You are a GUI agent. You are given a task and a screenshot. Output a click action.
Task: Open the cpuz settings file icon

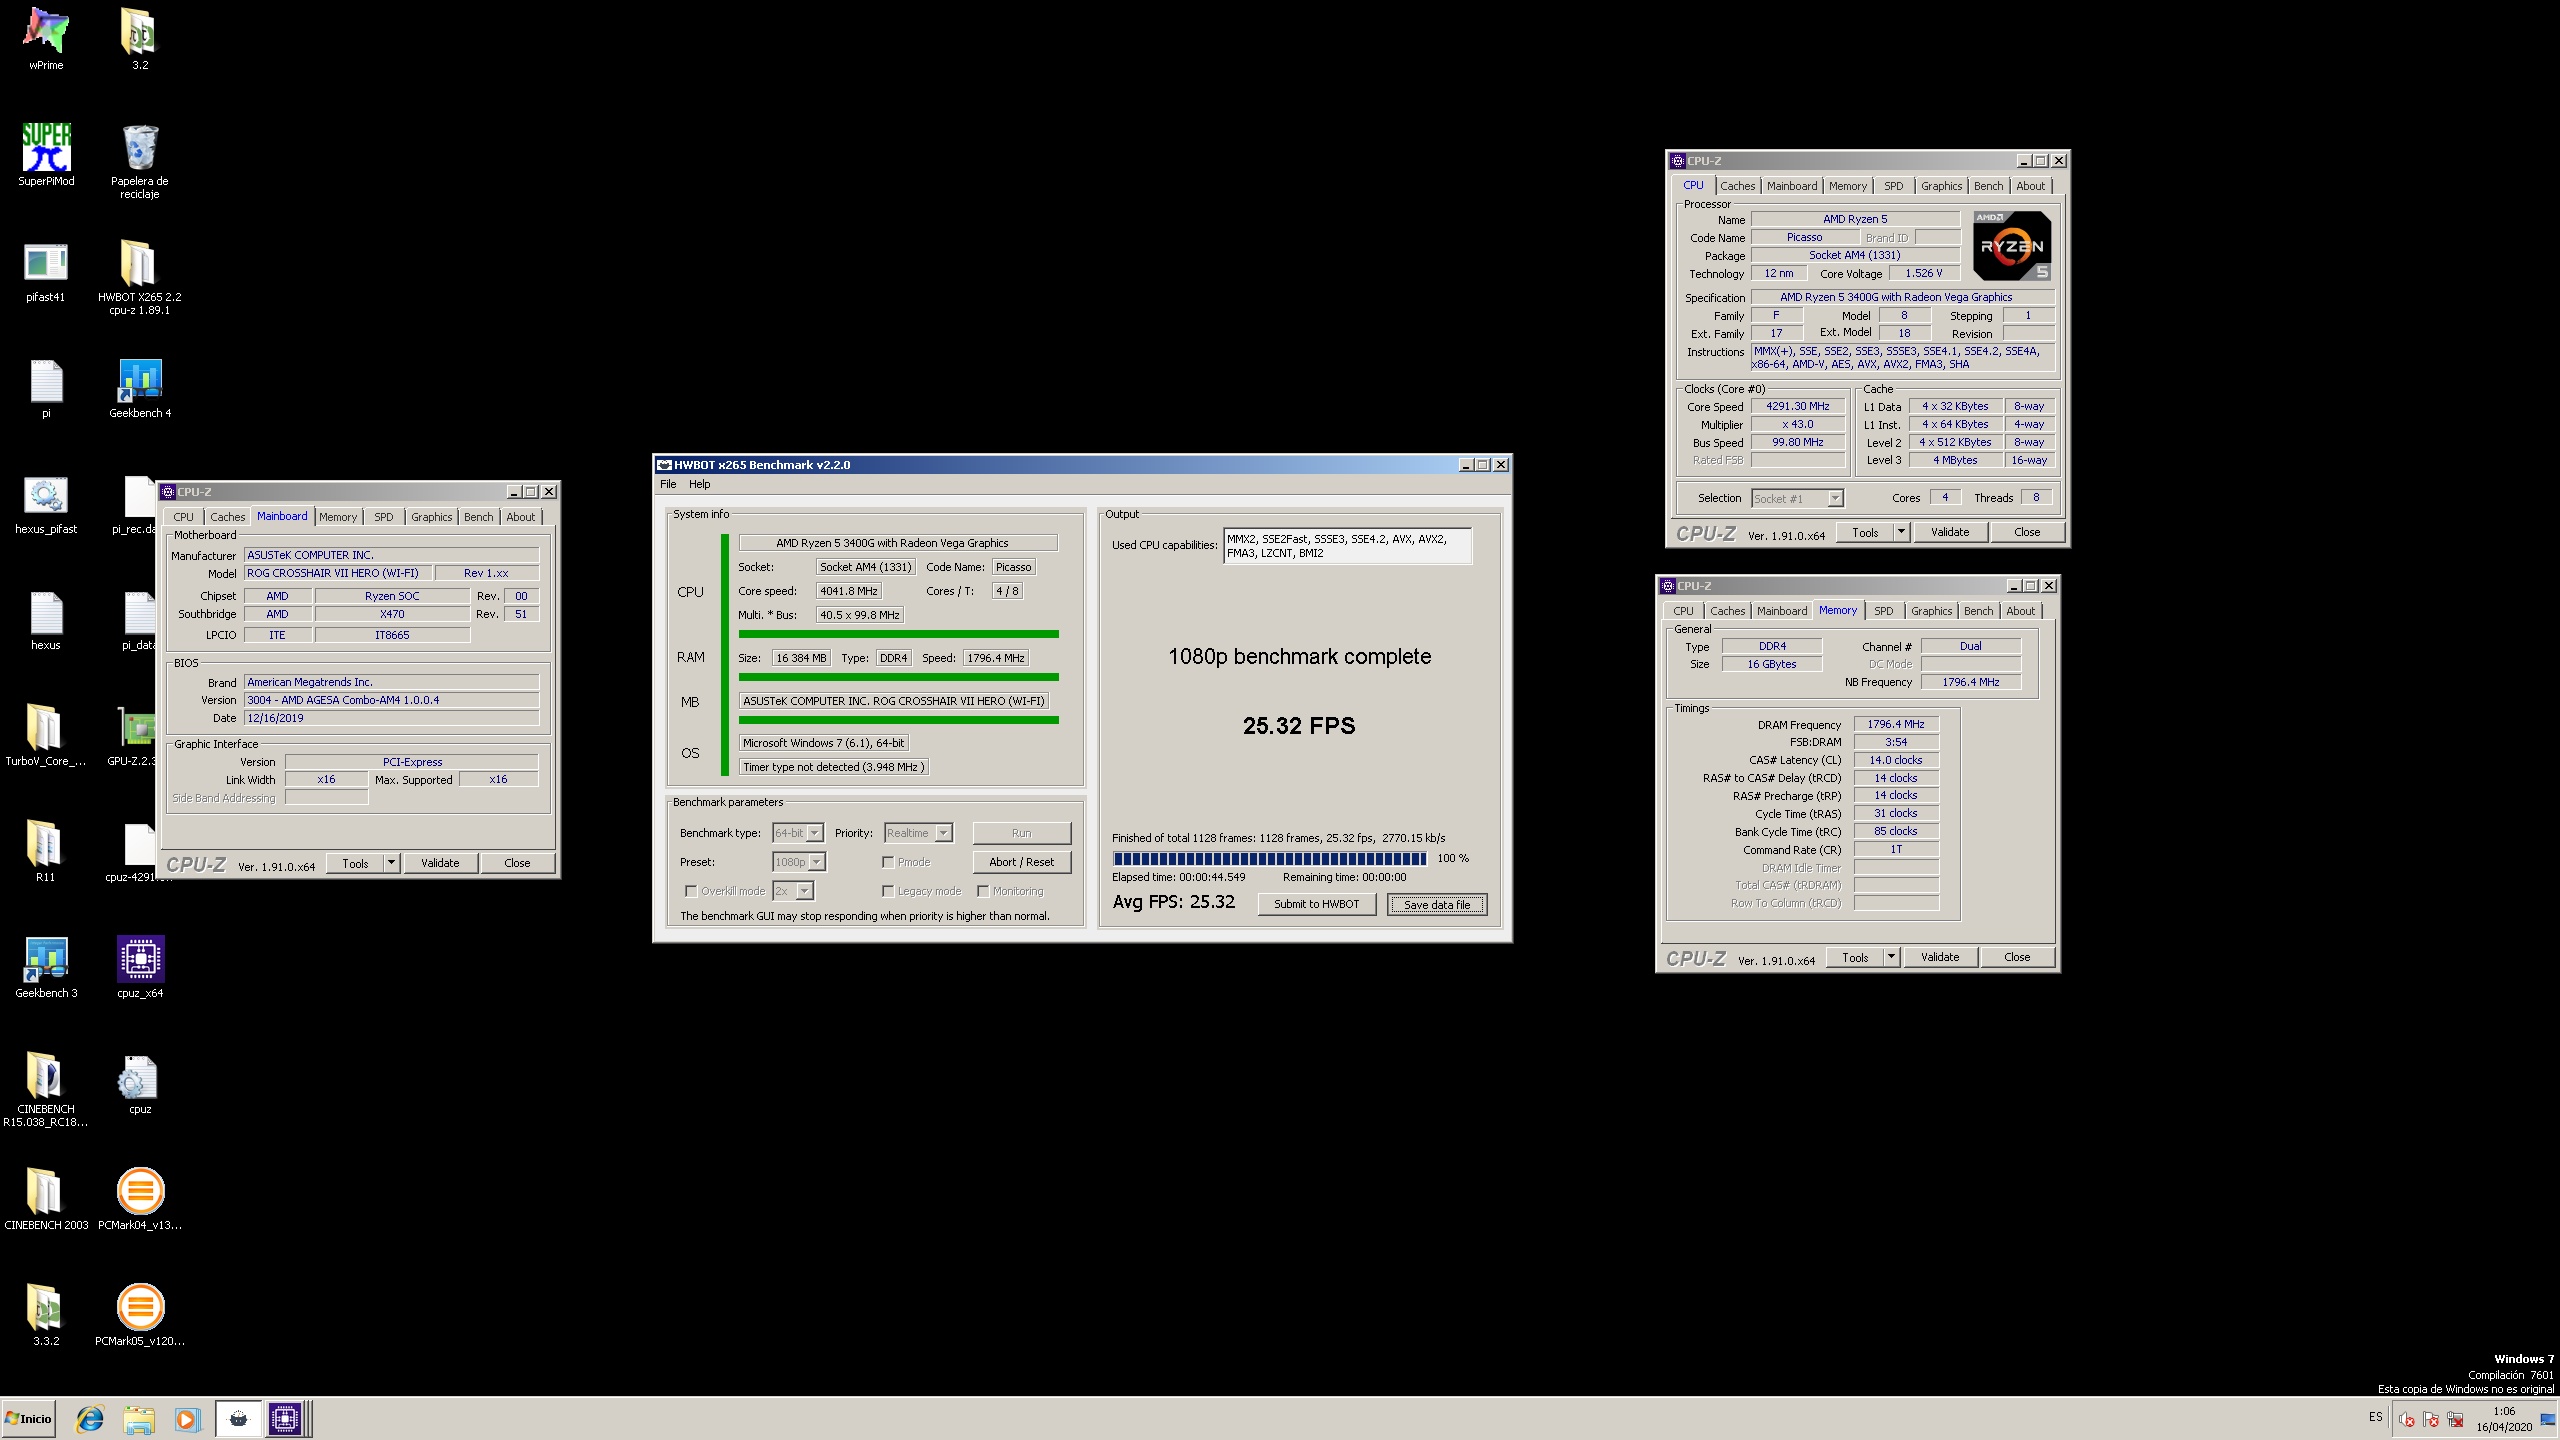pos(140,1083)
